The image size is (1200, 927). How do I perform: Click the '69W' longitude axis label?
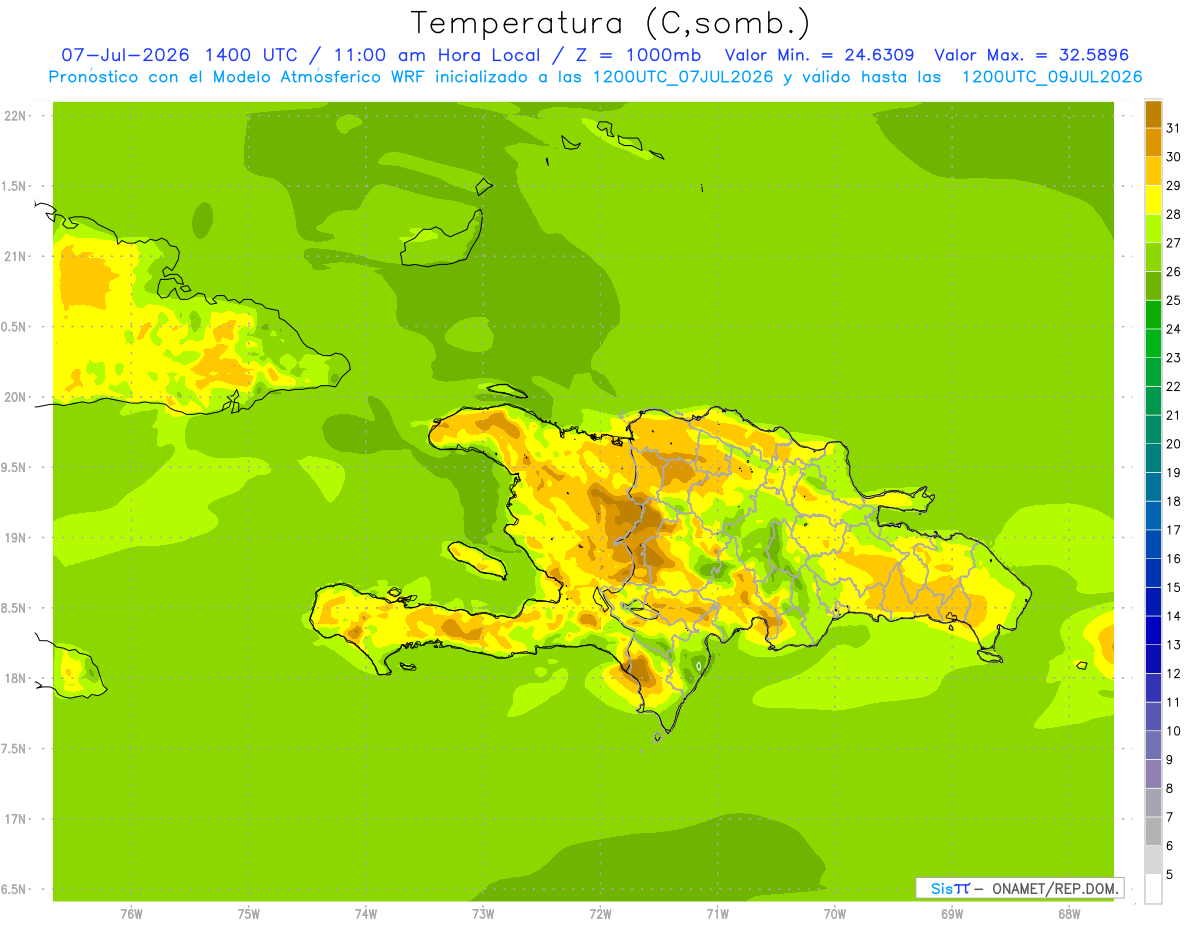pyautogui.click(x=952, y=913)
